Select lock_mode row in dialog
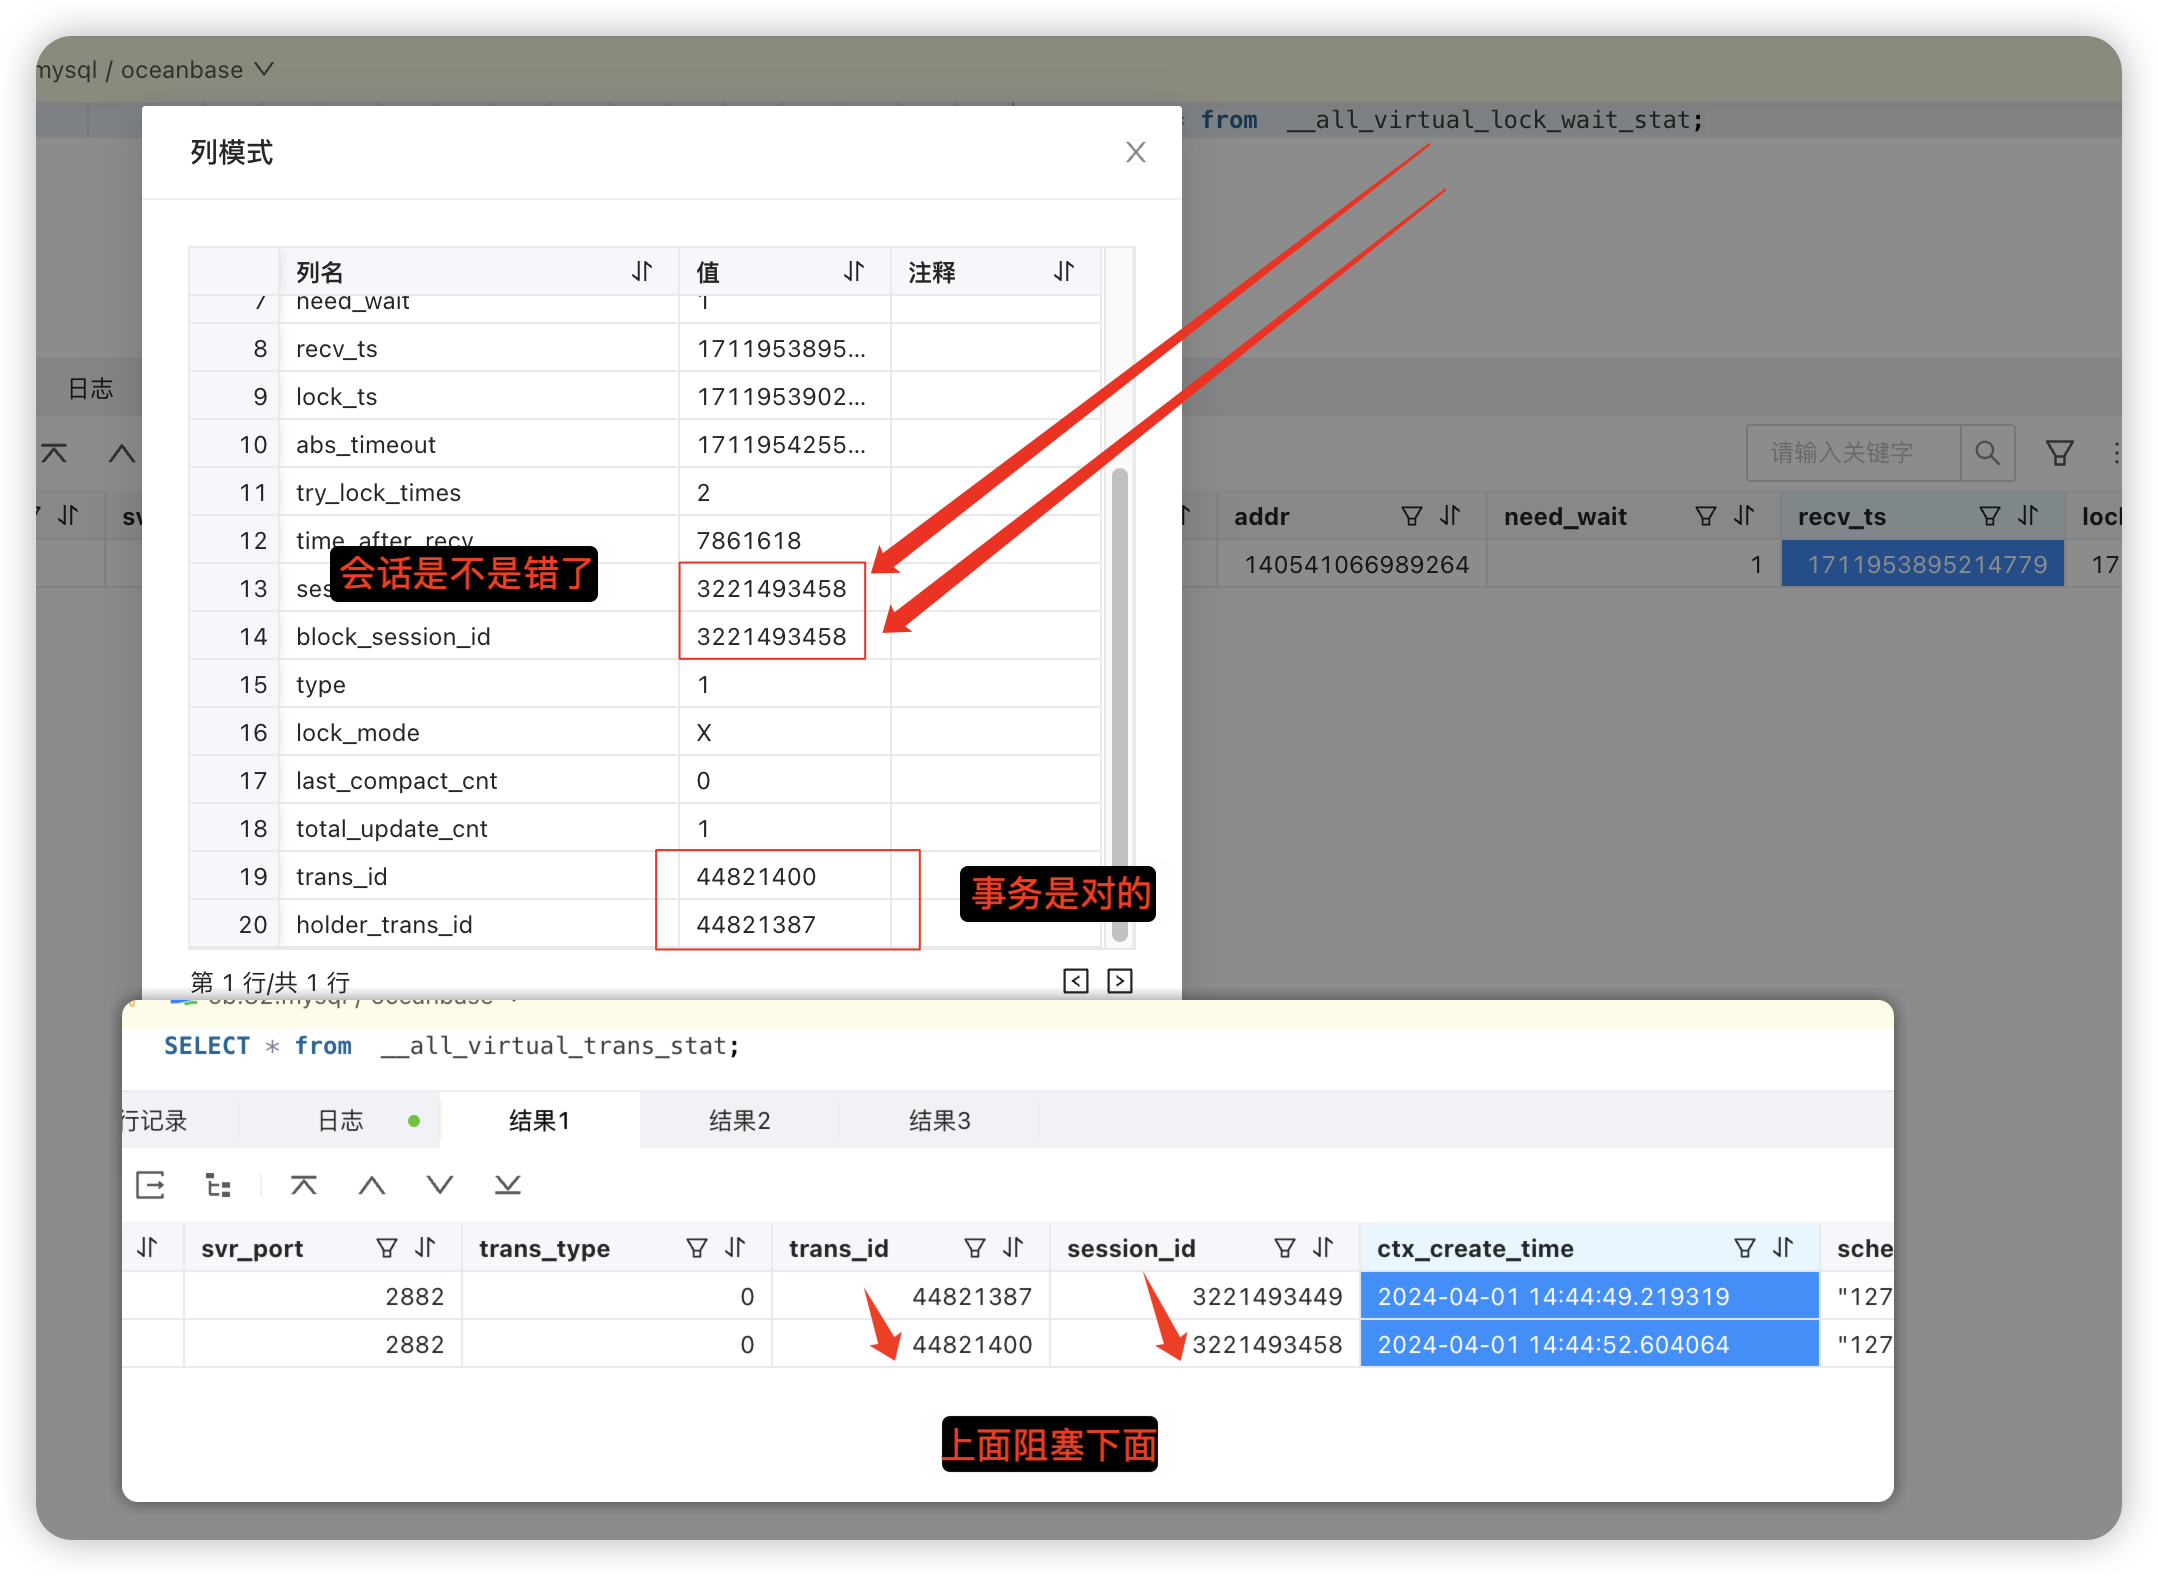Image resolution: width=2158 pixels, height=1576 pixels. (645, 732)
